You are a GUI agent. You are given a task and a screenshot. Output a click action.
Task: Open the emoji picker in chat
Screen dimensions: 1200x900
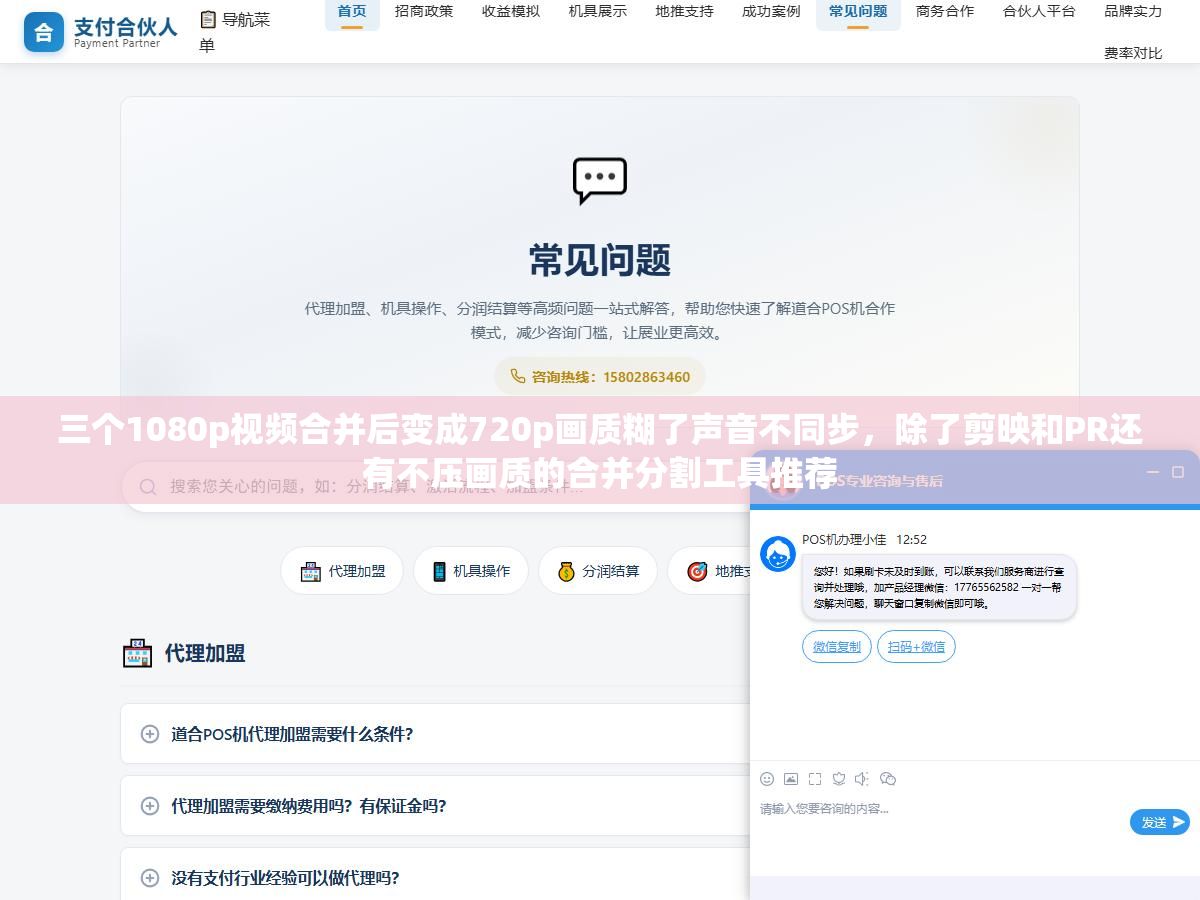point(767,779)
